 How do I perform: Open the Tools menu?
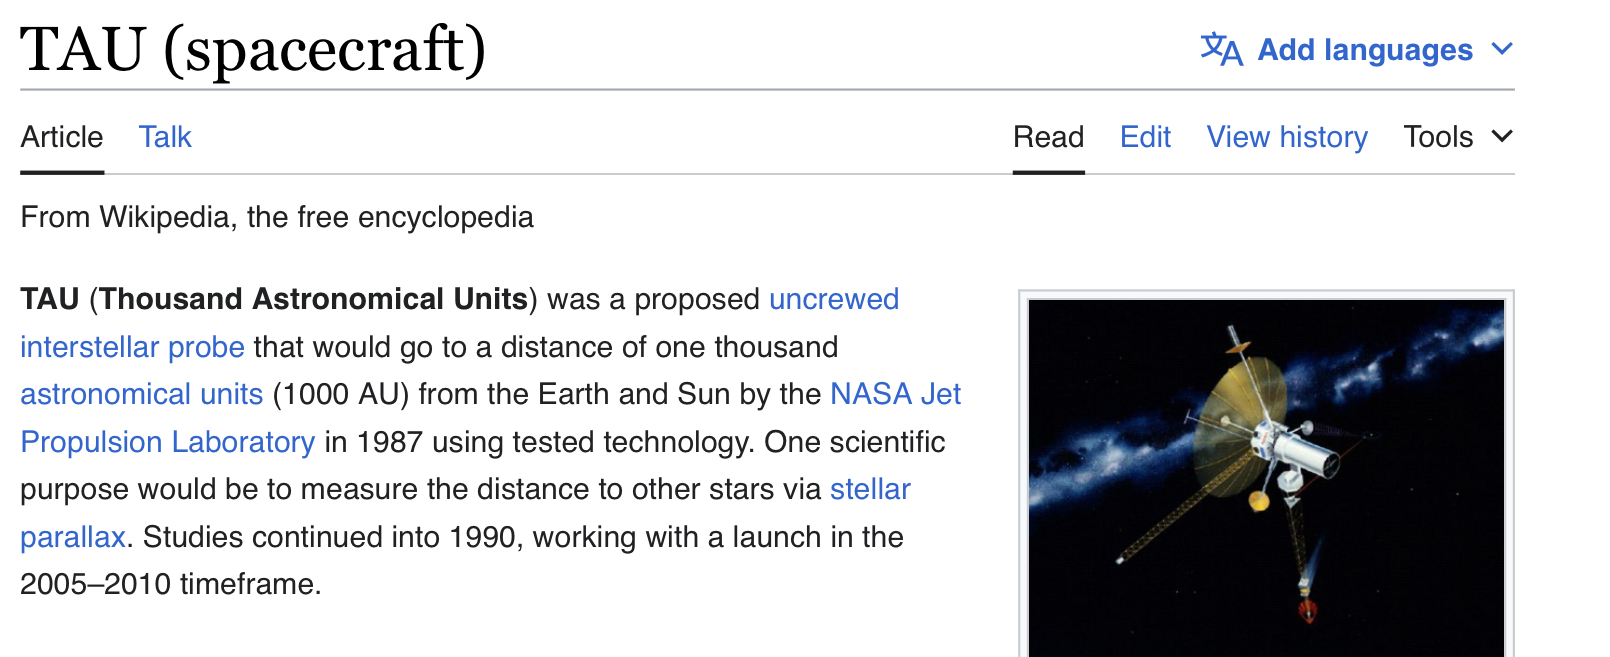click(x=1458, y=136)
